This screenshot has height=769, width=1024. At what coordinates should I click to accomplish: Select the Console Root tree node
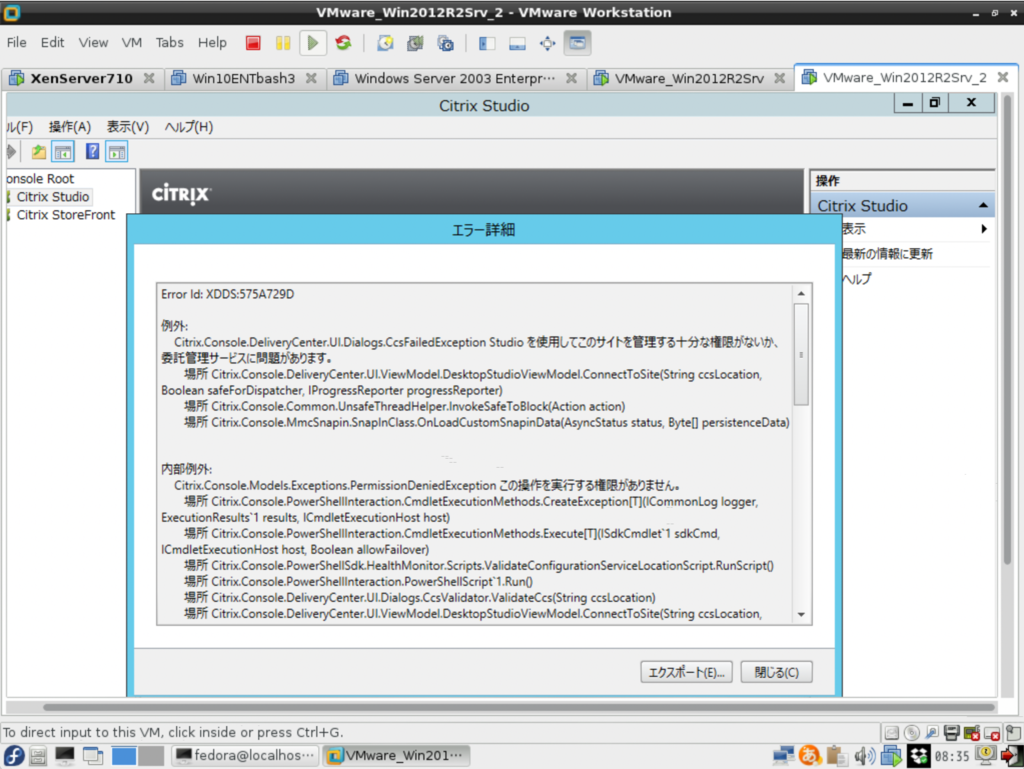tap(40, 178)
